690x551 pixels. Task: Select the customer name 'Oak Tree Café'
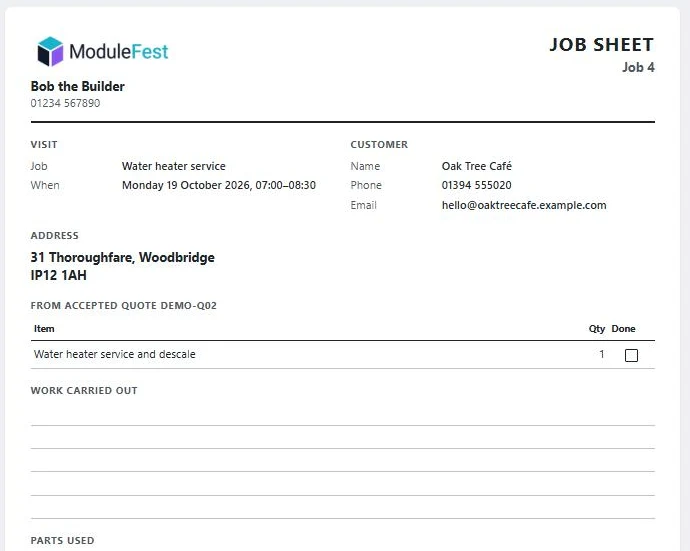477,166
